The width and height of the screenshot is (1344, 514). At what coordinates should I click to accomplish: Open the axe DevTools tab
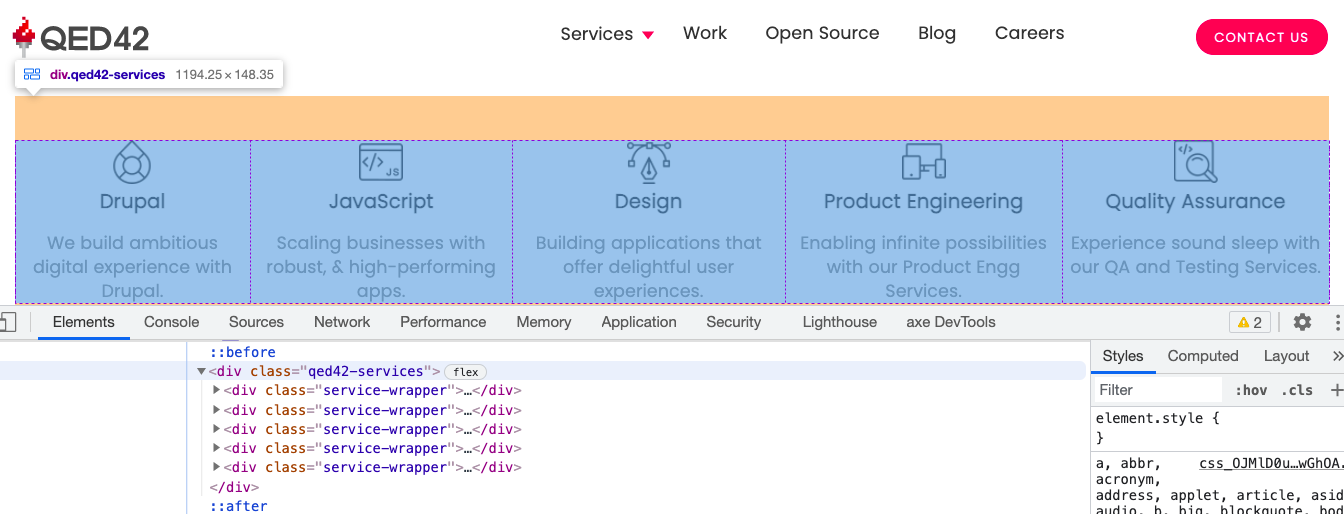[x=951, y=322]
